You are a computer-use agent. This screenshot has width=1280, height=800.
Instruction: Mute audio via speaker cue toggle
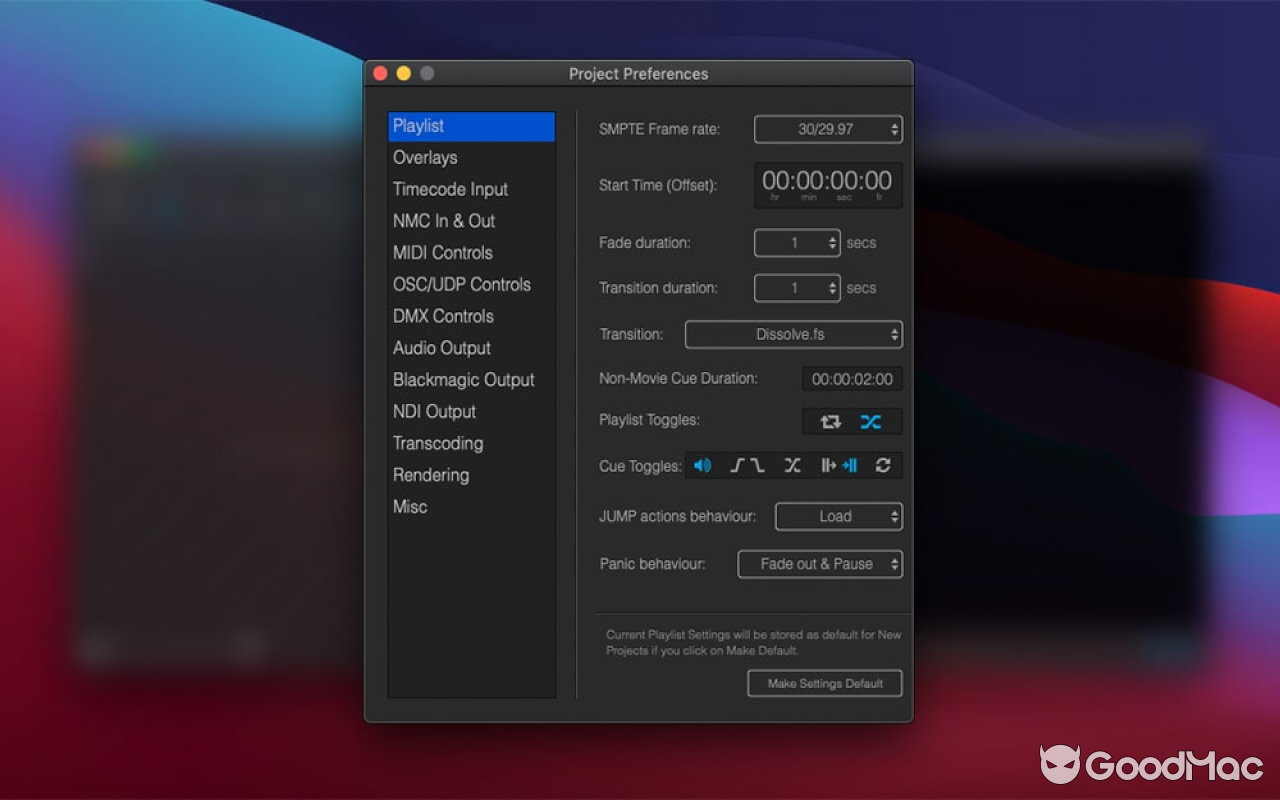tap(701, 465)
